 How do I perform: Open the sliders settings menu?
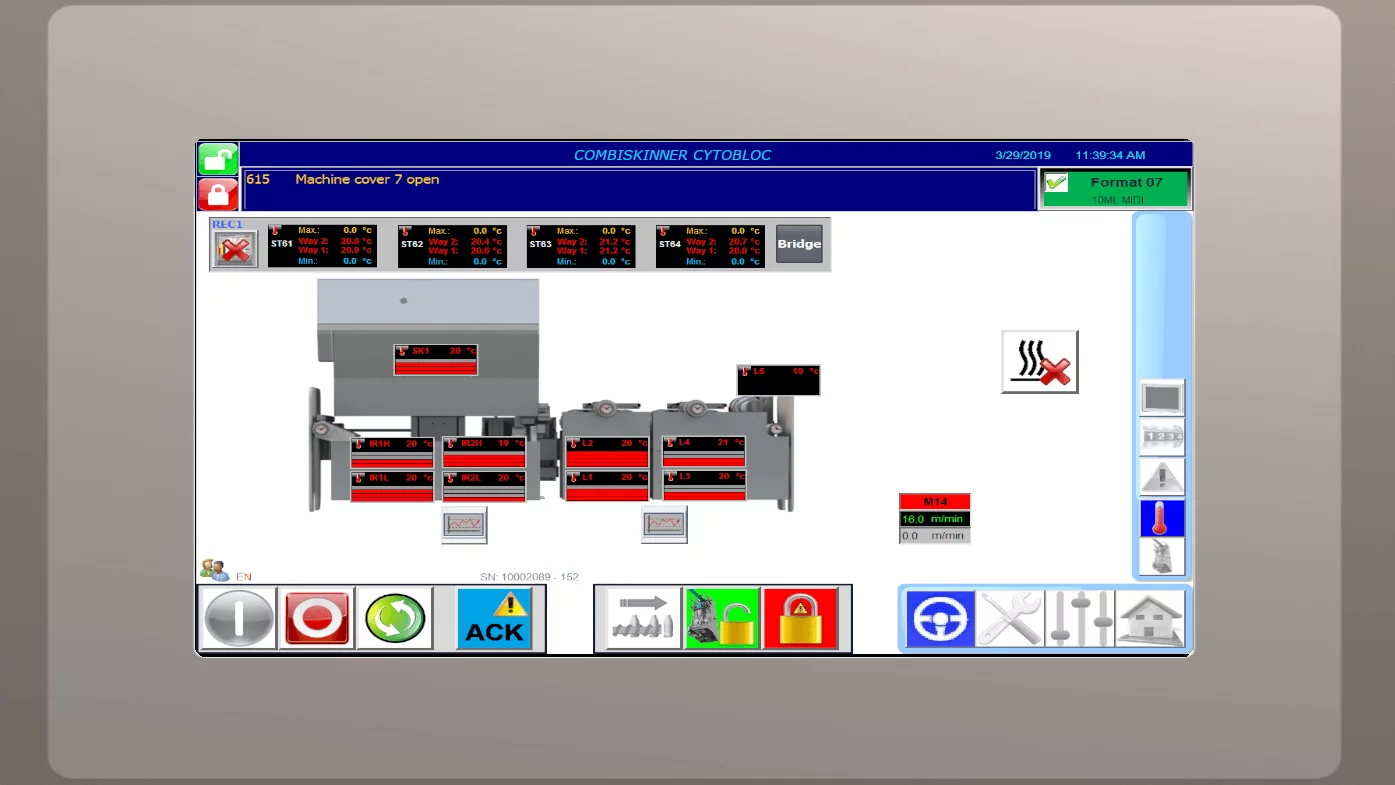[x=1079, y=618]
